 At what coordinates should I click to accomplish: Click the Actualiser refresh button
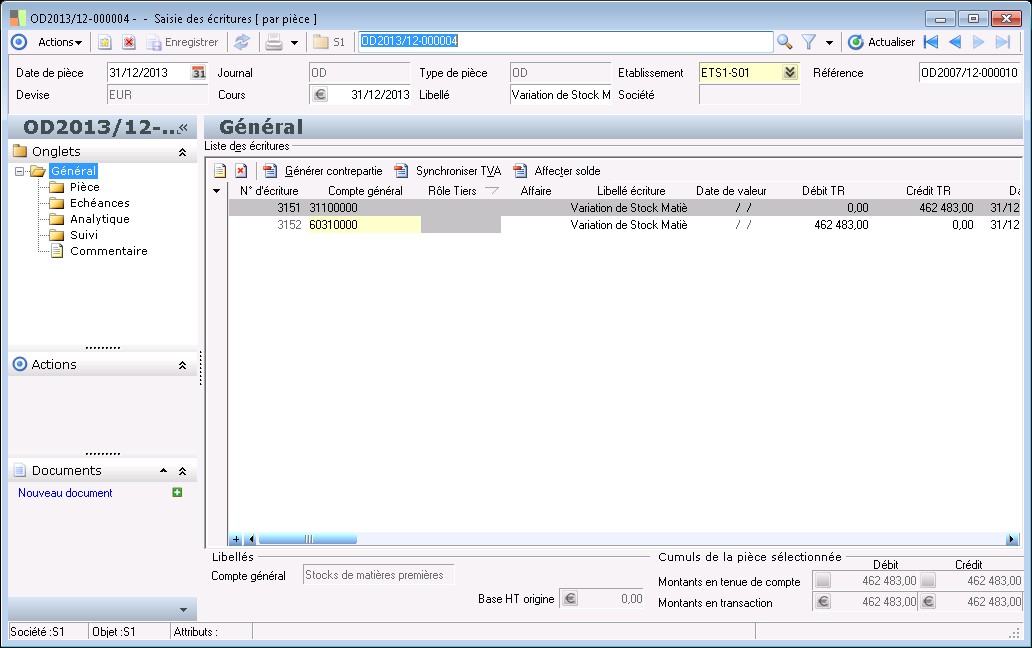pyautogui.click(x=881, y=42)
